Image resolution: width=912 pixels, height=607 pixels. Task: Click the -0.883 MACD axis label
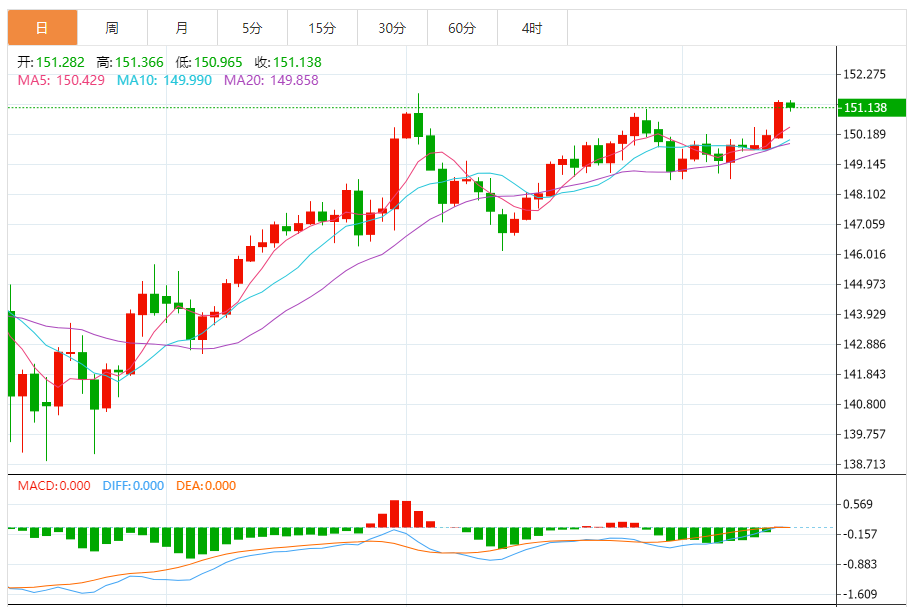click(x=860, y=565)
